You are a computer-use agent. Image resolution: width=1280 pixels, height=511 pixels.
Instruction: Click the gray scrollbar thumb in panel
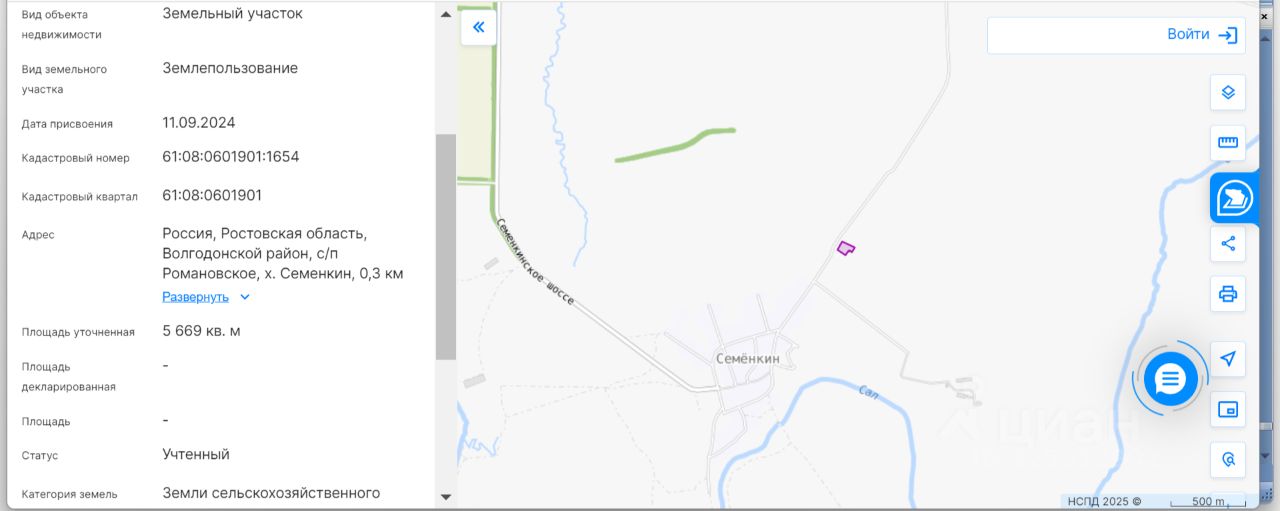click(446, 247)
